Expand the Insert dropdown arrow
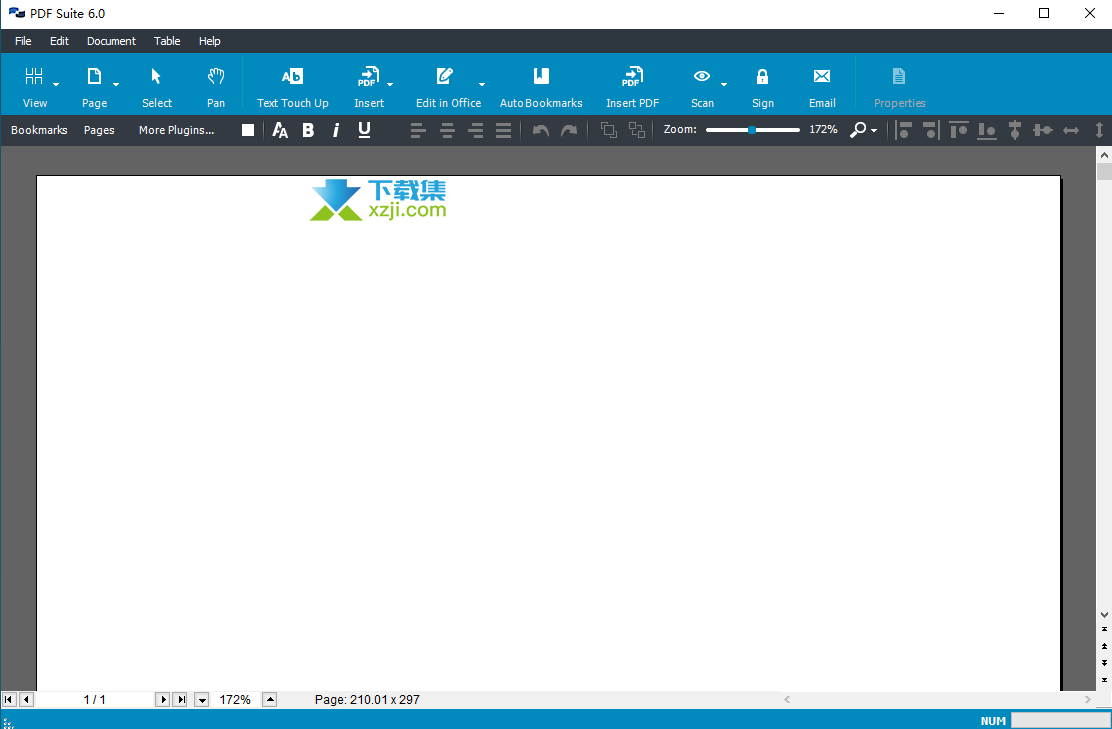Image resolution: width=1112 pixels, height=729 pixels. pos(390,84)
